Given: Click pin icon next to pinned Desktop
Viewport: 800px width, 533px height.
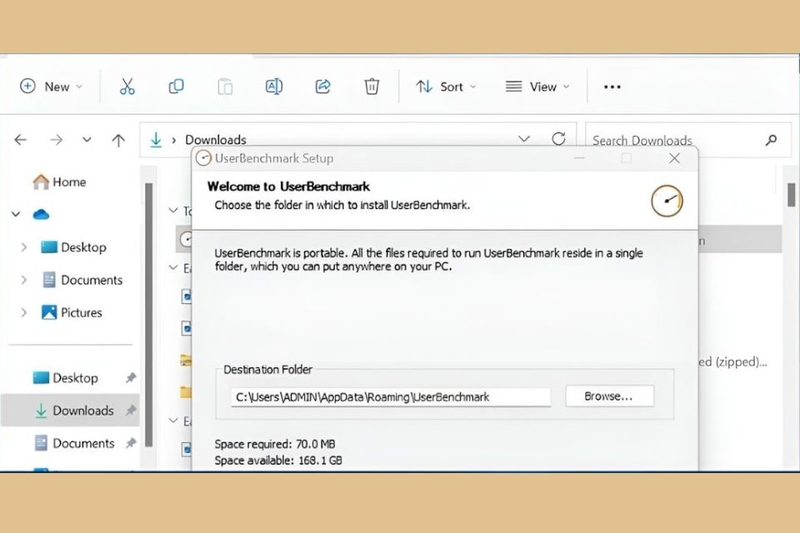Looking at the screenshot, I should (131, 378).
